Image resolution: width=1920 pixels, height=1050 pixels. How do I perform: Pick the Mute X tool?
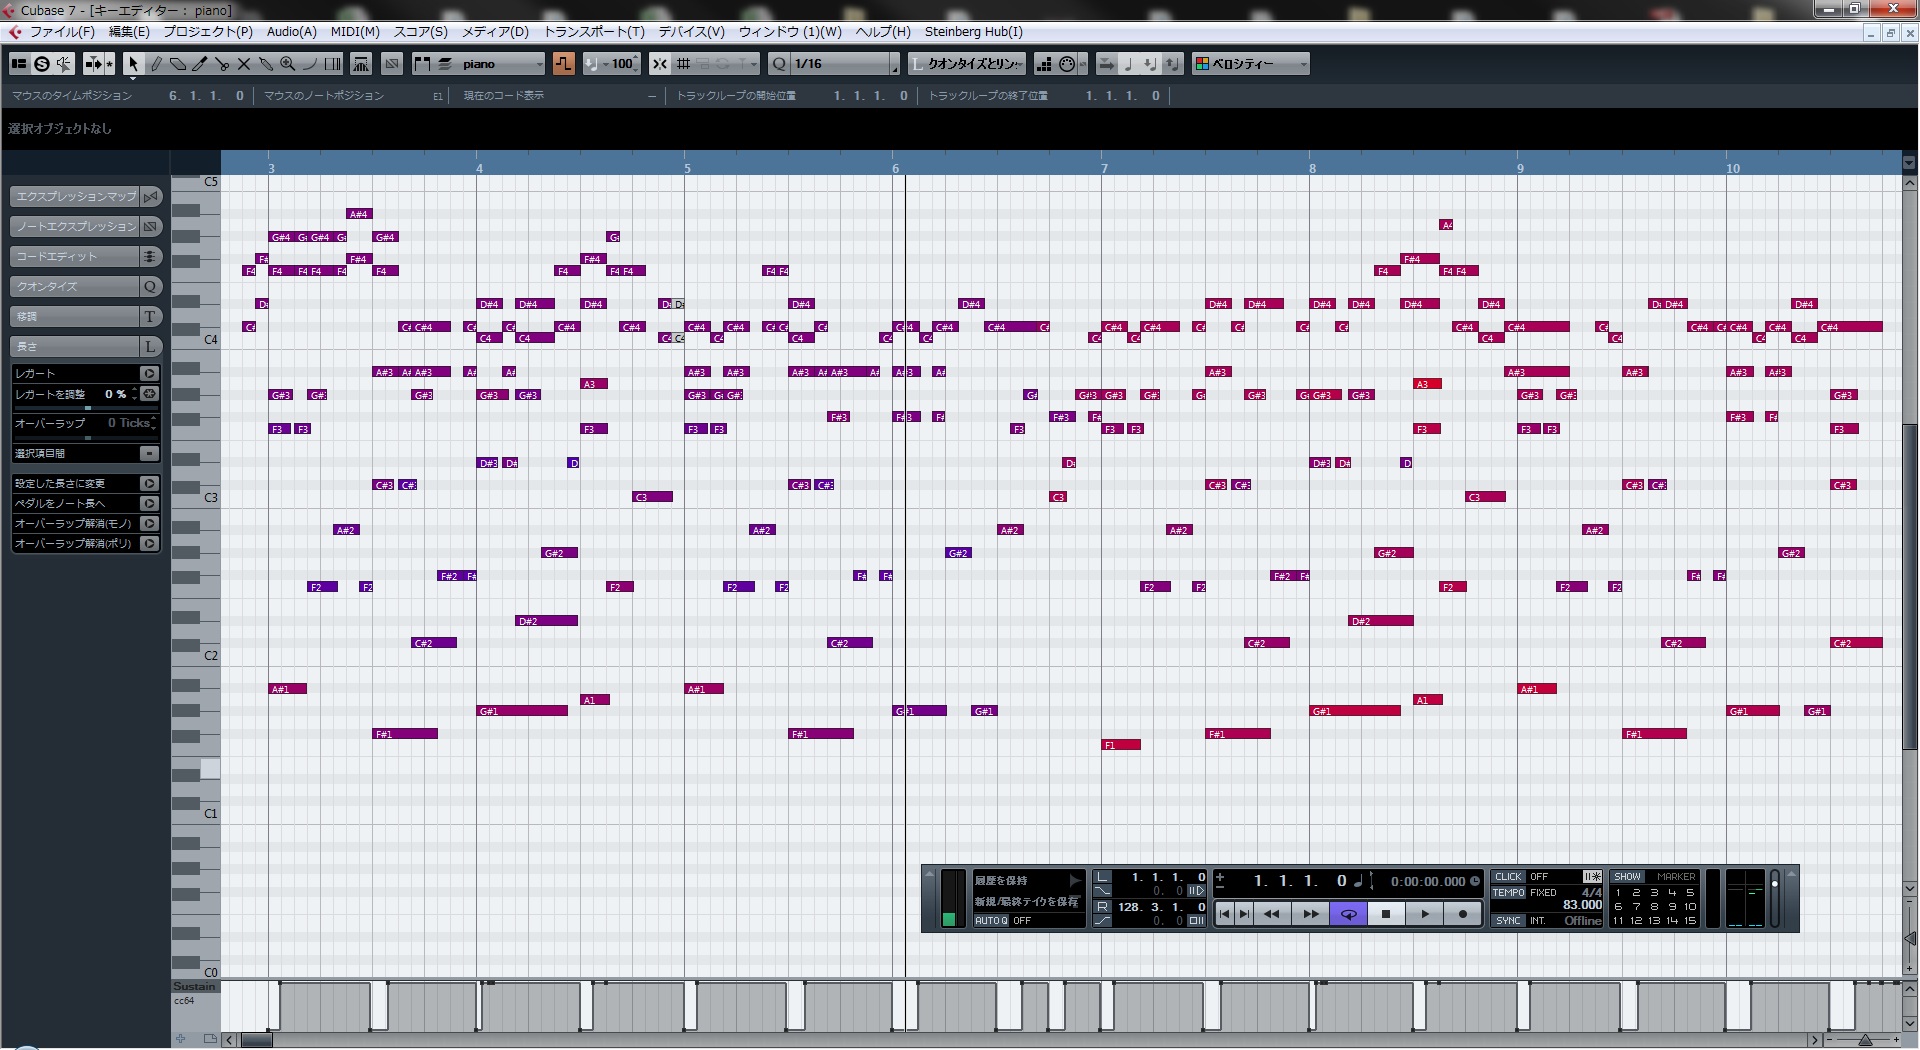point(244,64)
